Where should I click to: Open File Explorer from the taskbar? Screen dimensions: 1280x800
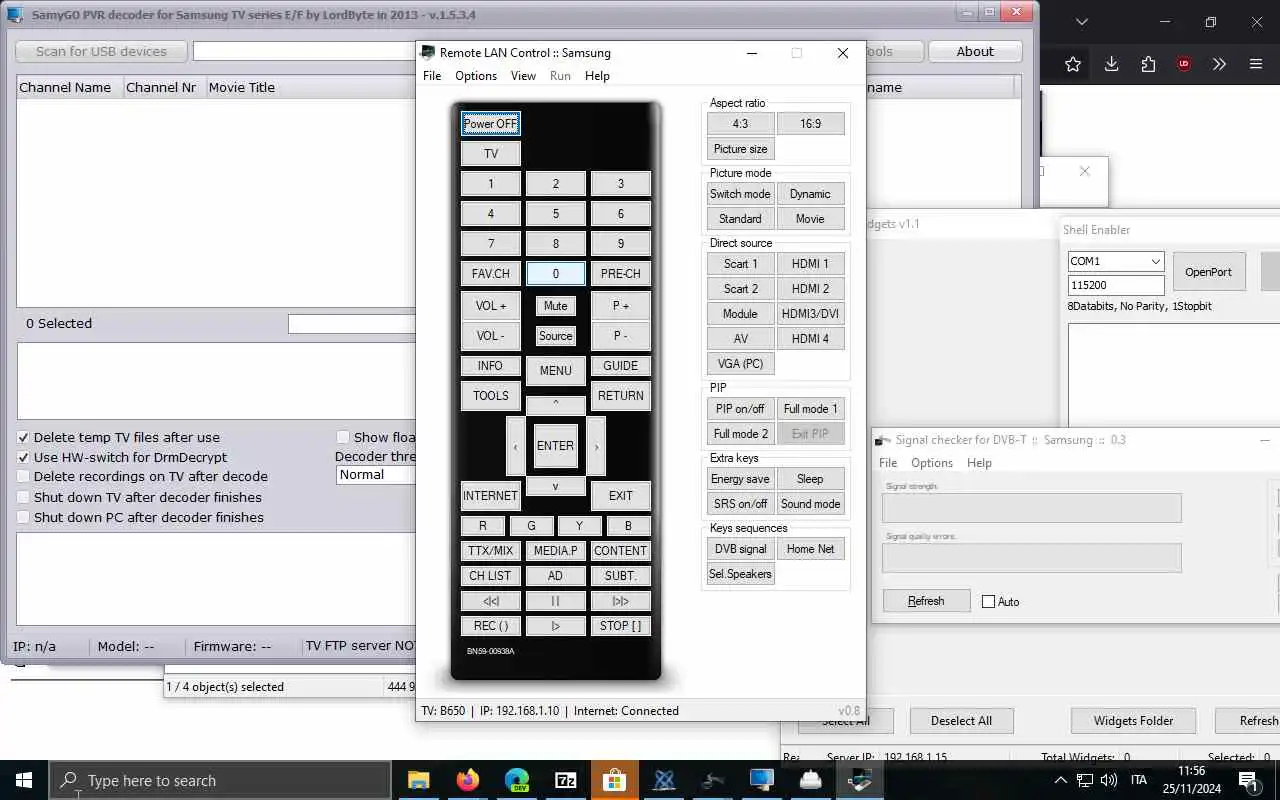tap(419, 780)
